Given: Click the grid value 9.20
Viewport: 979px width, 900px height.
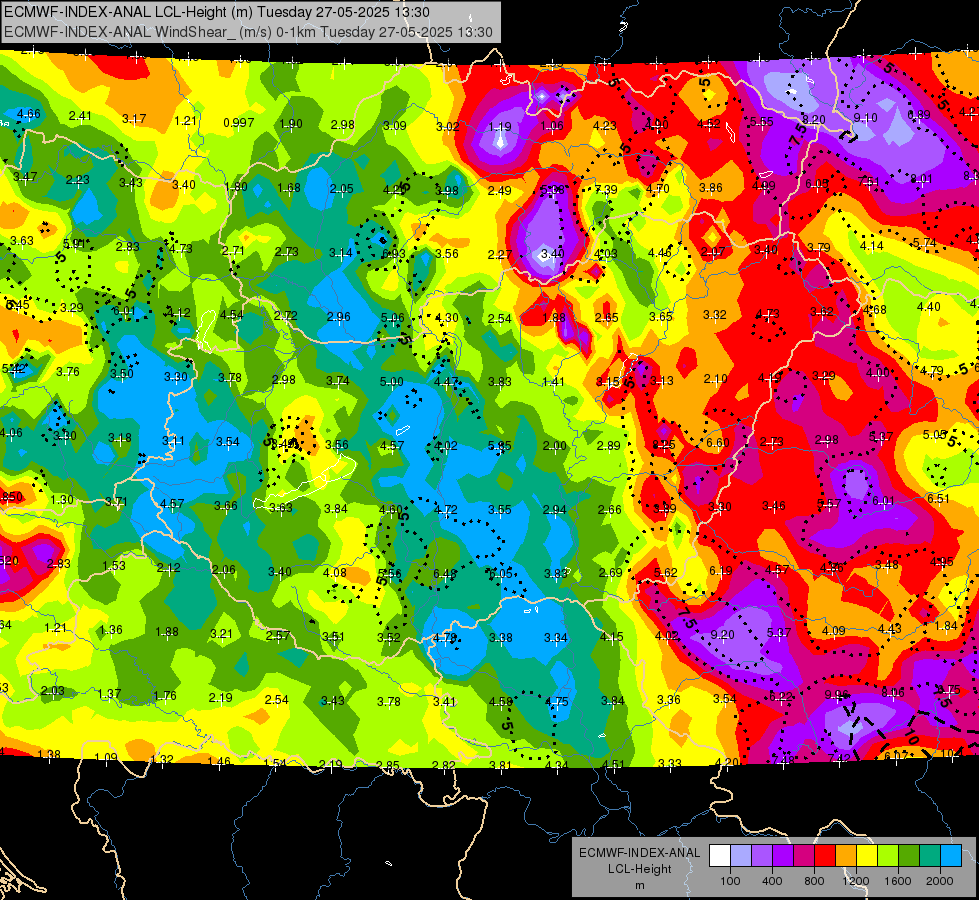Looking at the screenshot, I should 722,634.
